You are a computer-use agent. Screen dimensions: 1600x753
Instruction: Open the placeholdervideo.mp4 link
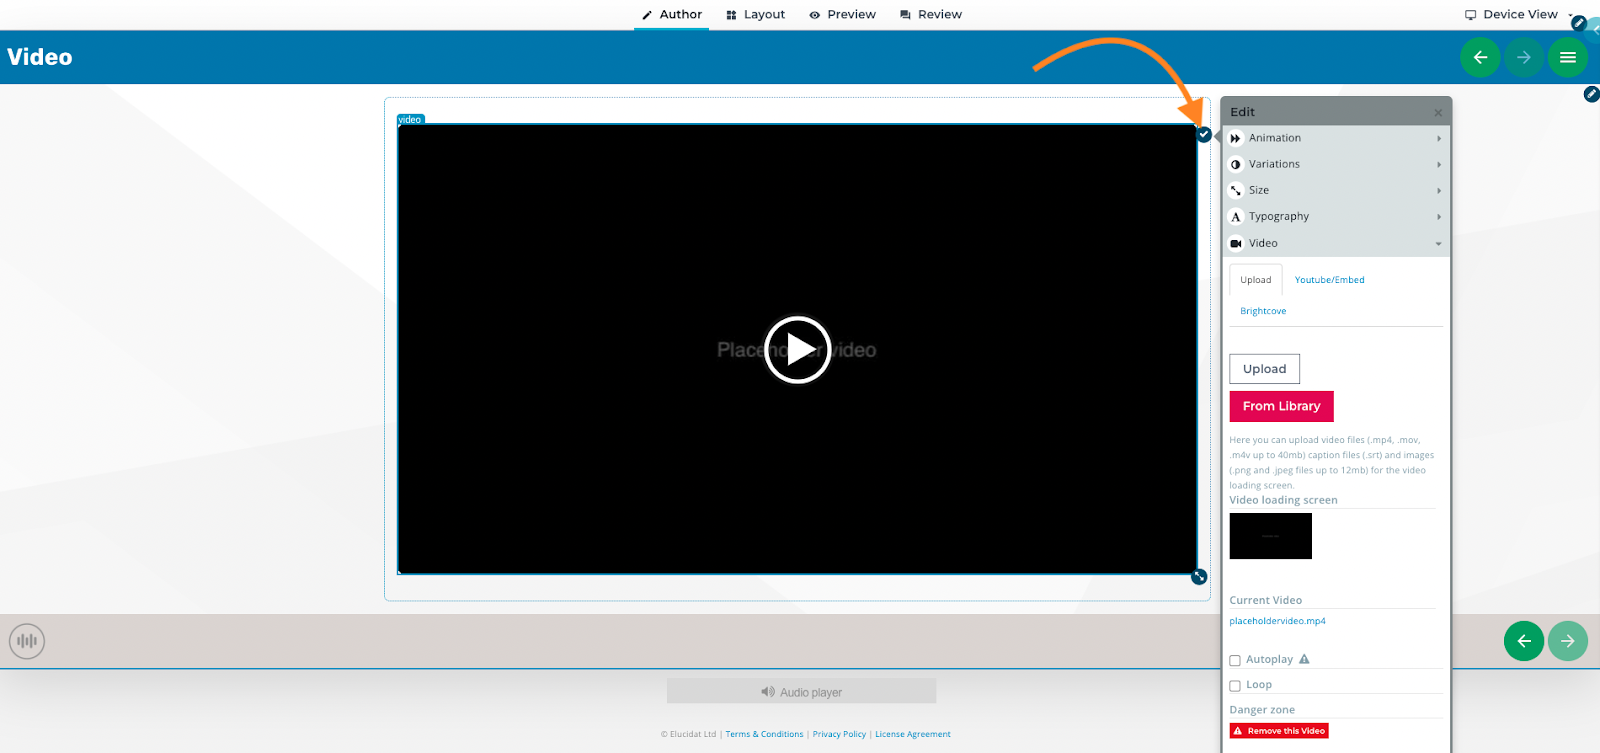click(x=1277, y=621)
